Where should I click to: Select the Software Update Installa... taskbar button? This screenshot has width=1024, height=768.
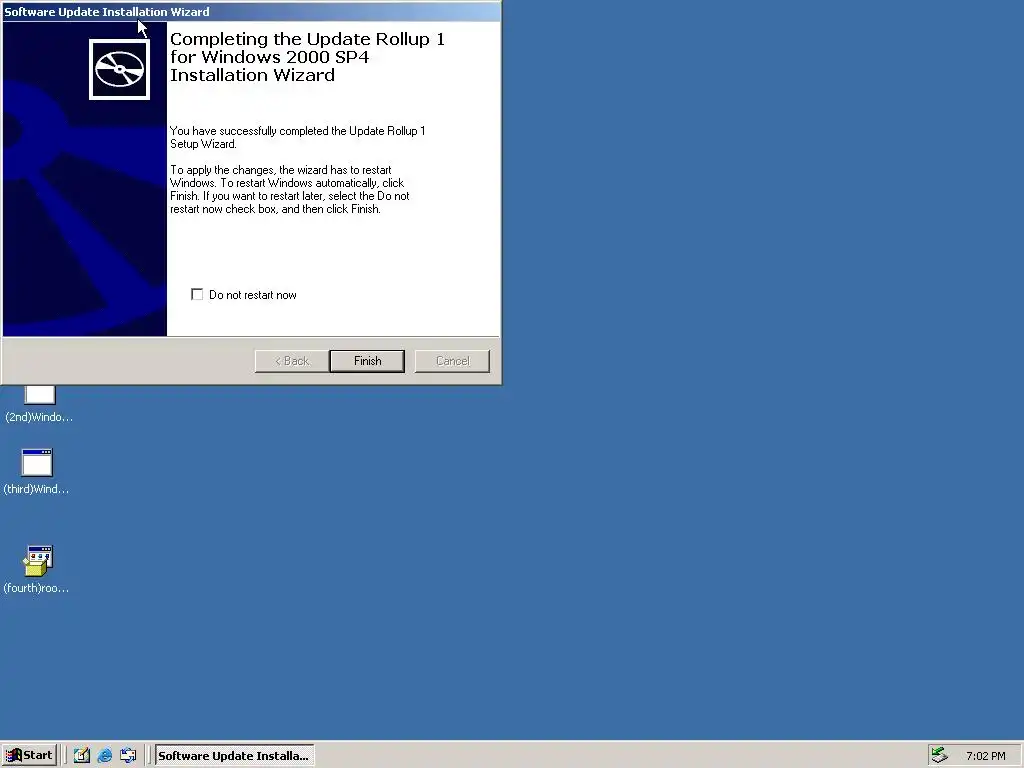point(234,756)
